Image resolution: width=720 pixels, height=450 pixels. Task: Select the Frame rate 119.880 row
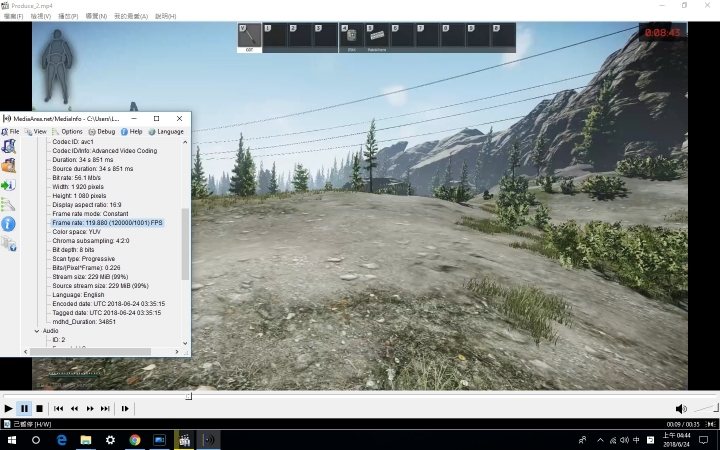tap(107, 223)
